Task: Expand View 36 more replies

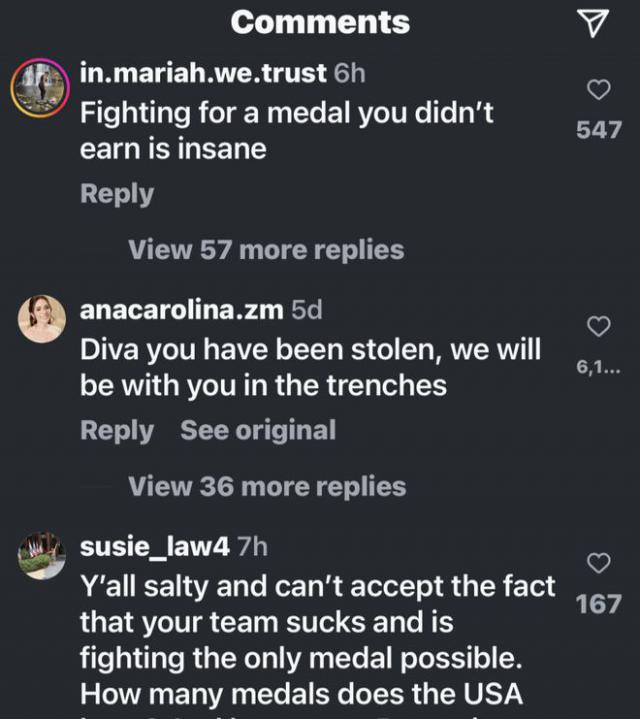Action: pos(267,487)
